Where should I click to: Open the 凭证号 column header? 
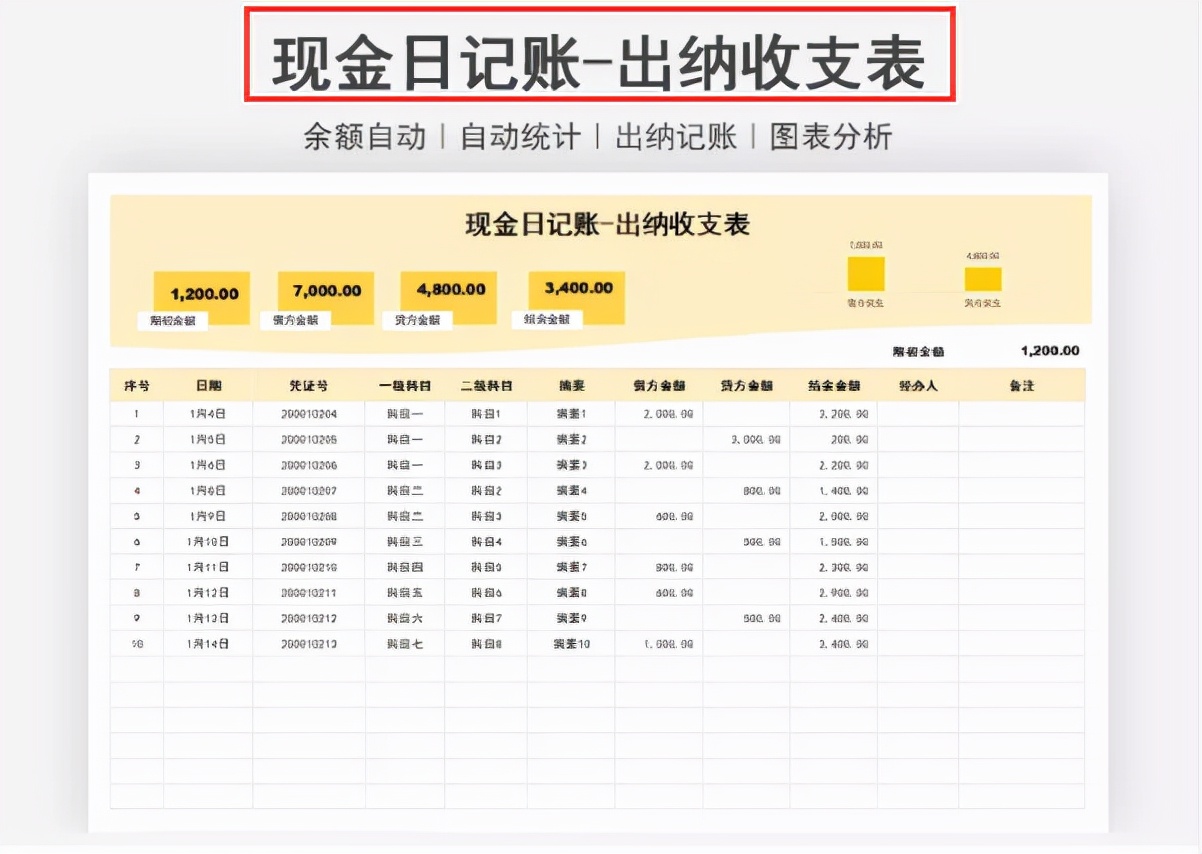310,385
